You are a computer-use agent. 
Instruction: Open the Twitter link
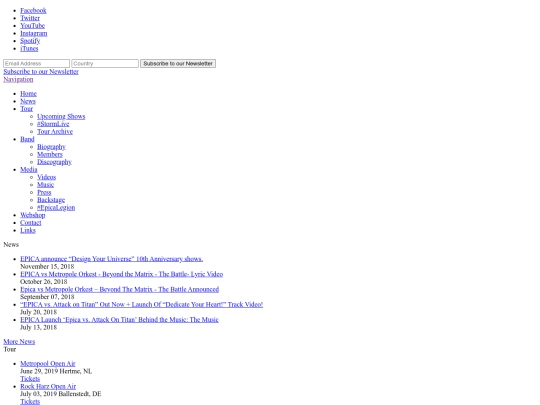(30, 18)
